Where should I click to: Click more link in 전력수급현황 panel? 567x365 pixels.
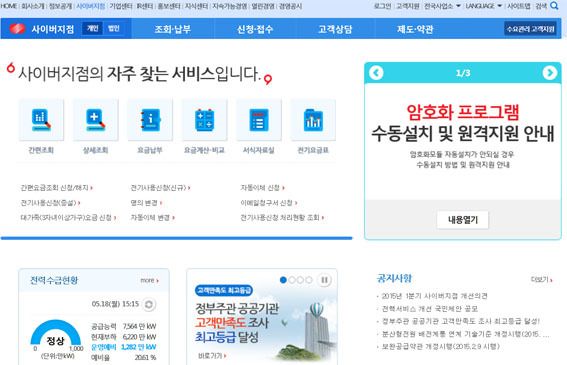(149, 280)
